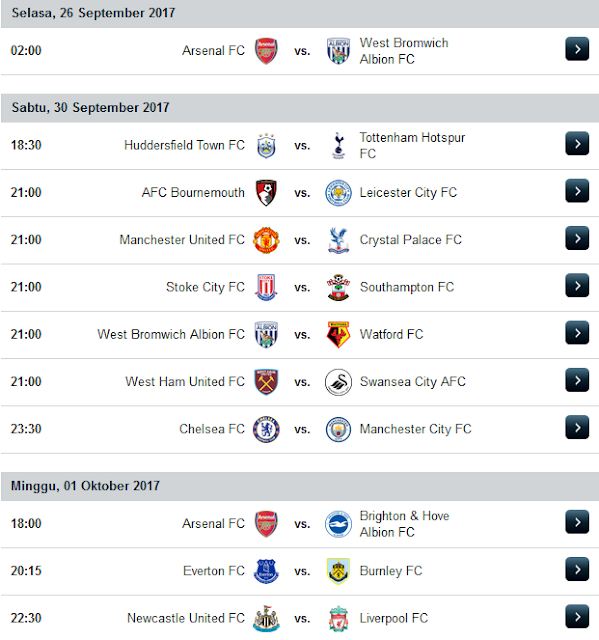Image resolution: width=599 pixels, height=640 pixels.
Task: Click the Watford FC badge
Action: point(338,334)
